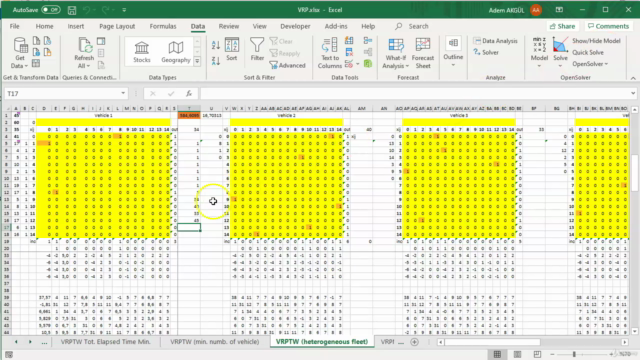
Task: Click the macro record status icon
Action: point(9,355)
